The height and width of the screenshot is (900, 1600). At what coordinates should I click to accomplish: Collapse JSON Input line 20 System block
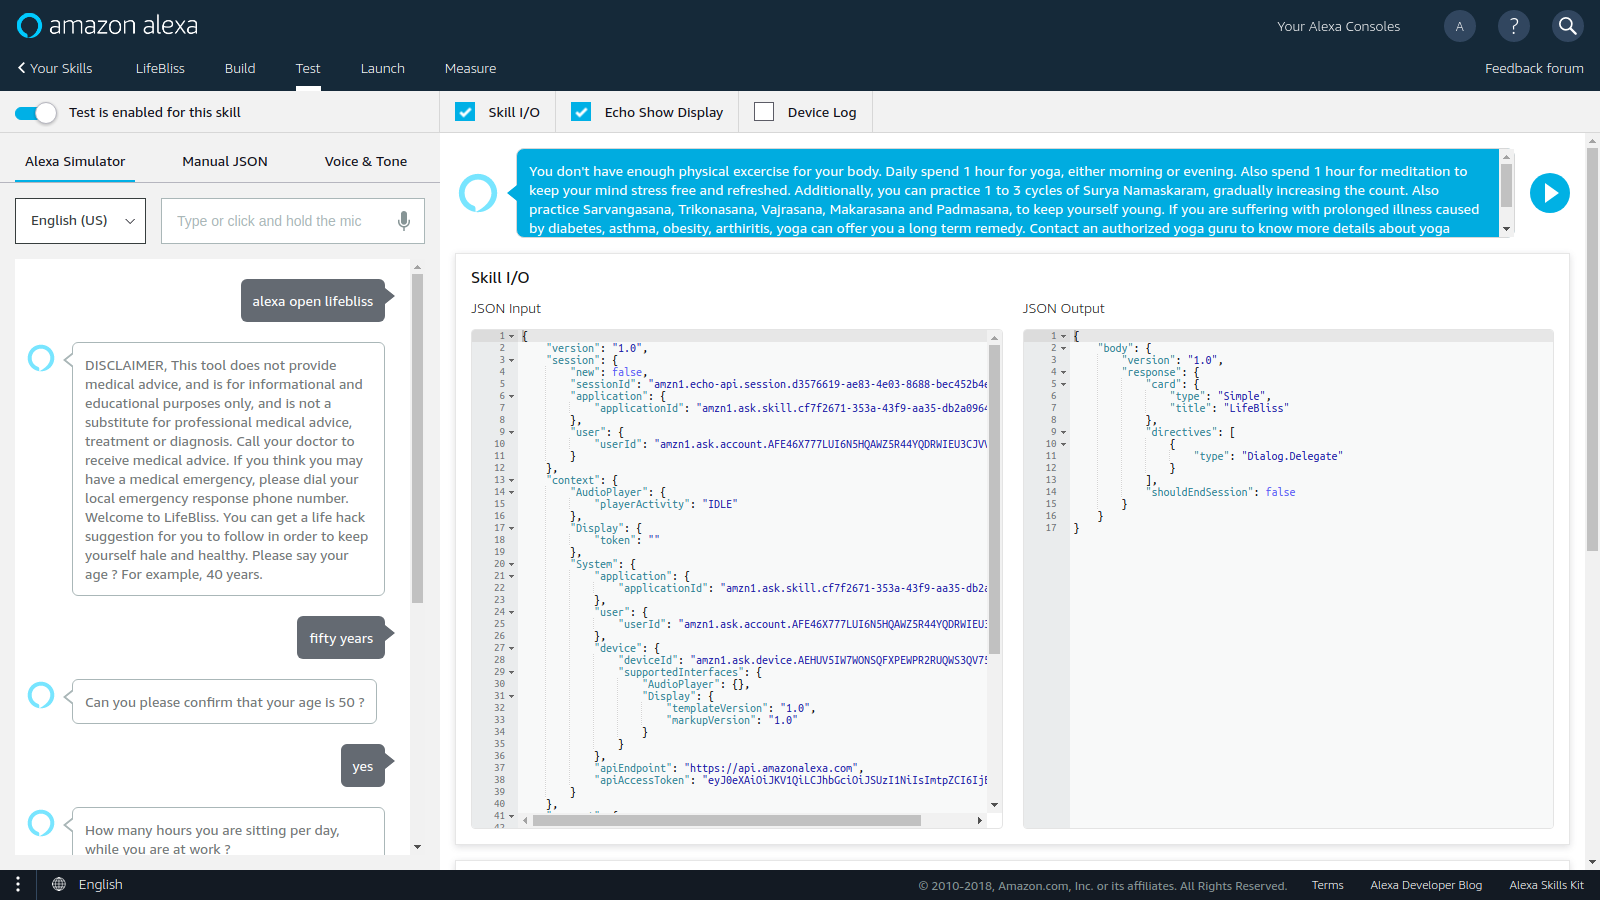[512, 564]
